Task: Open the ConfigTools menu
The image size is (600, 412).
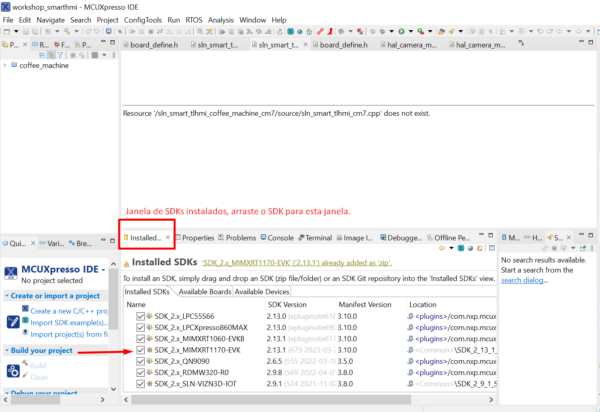Action: coord(142,20)
